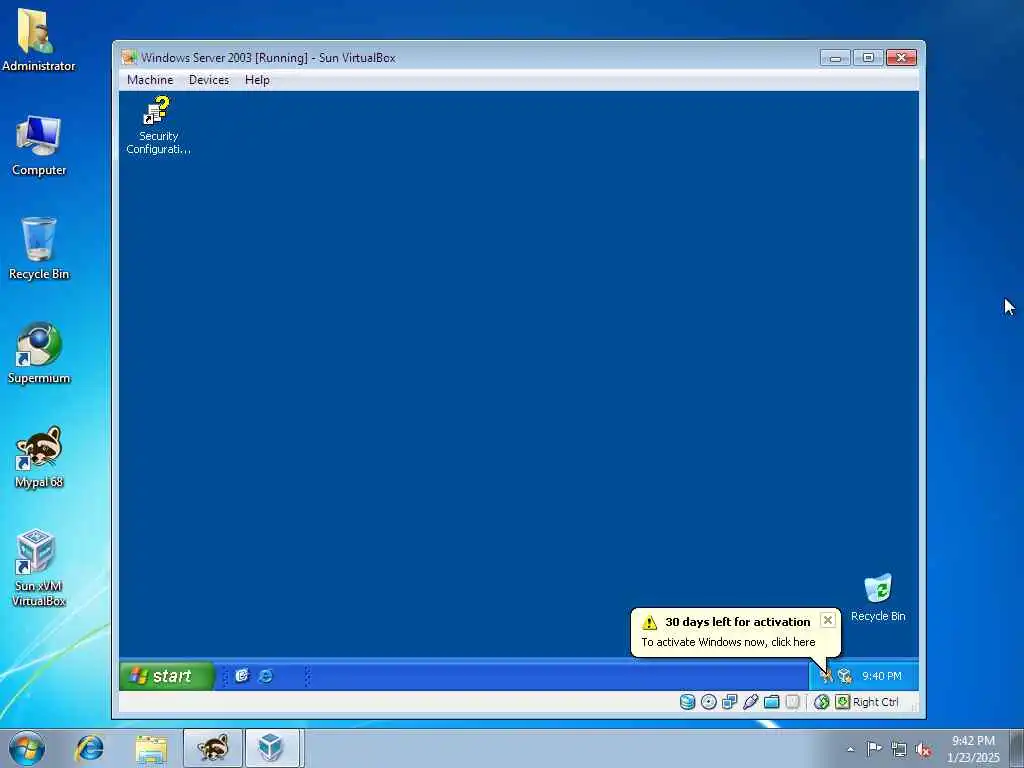Image resolution: width=1024 pixels, height=768 pixels.
Task: Click the network adapters status icon
Action: click(729, 702)
